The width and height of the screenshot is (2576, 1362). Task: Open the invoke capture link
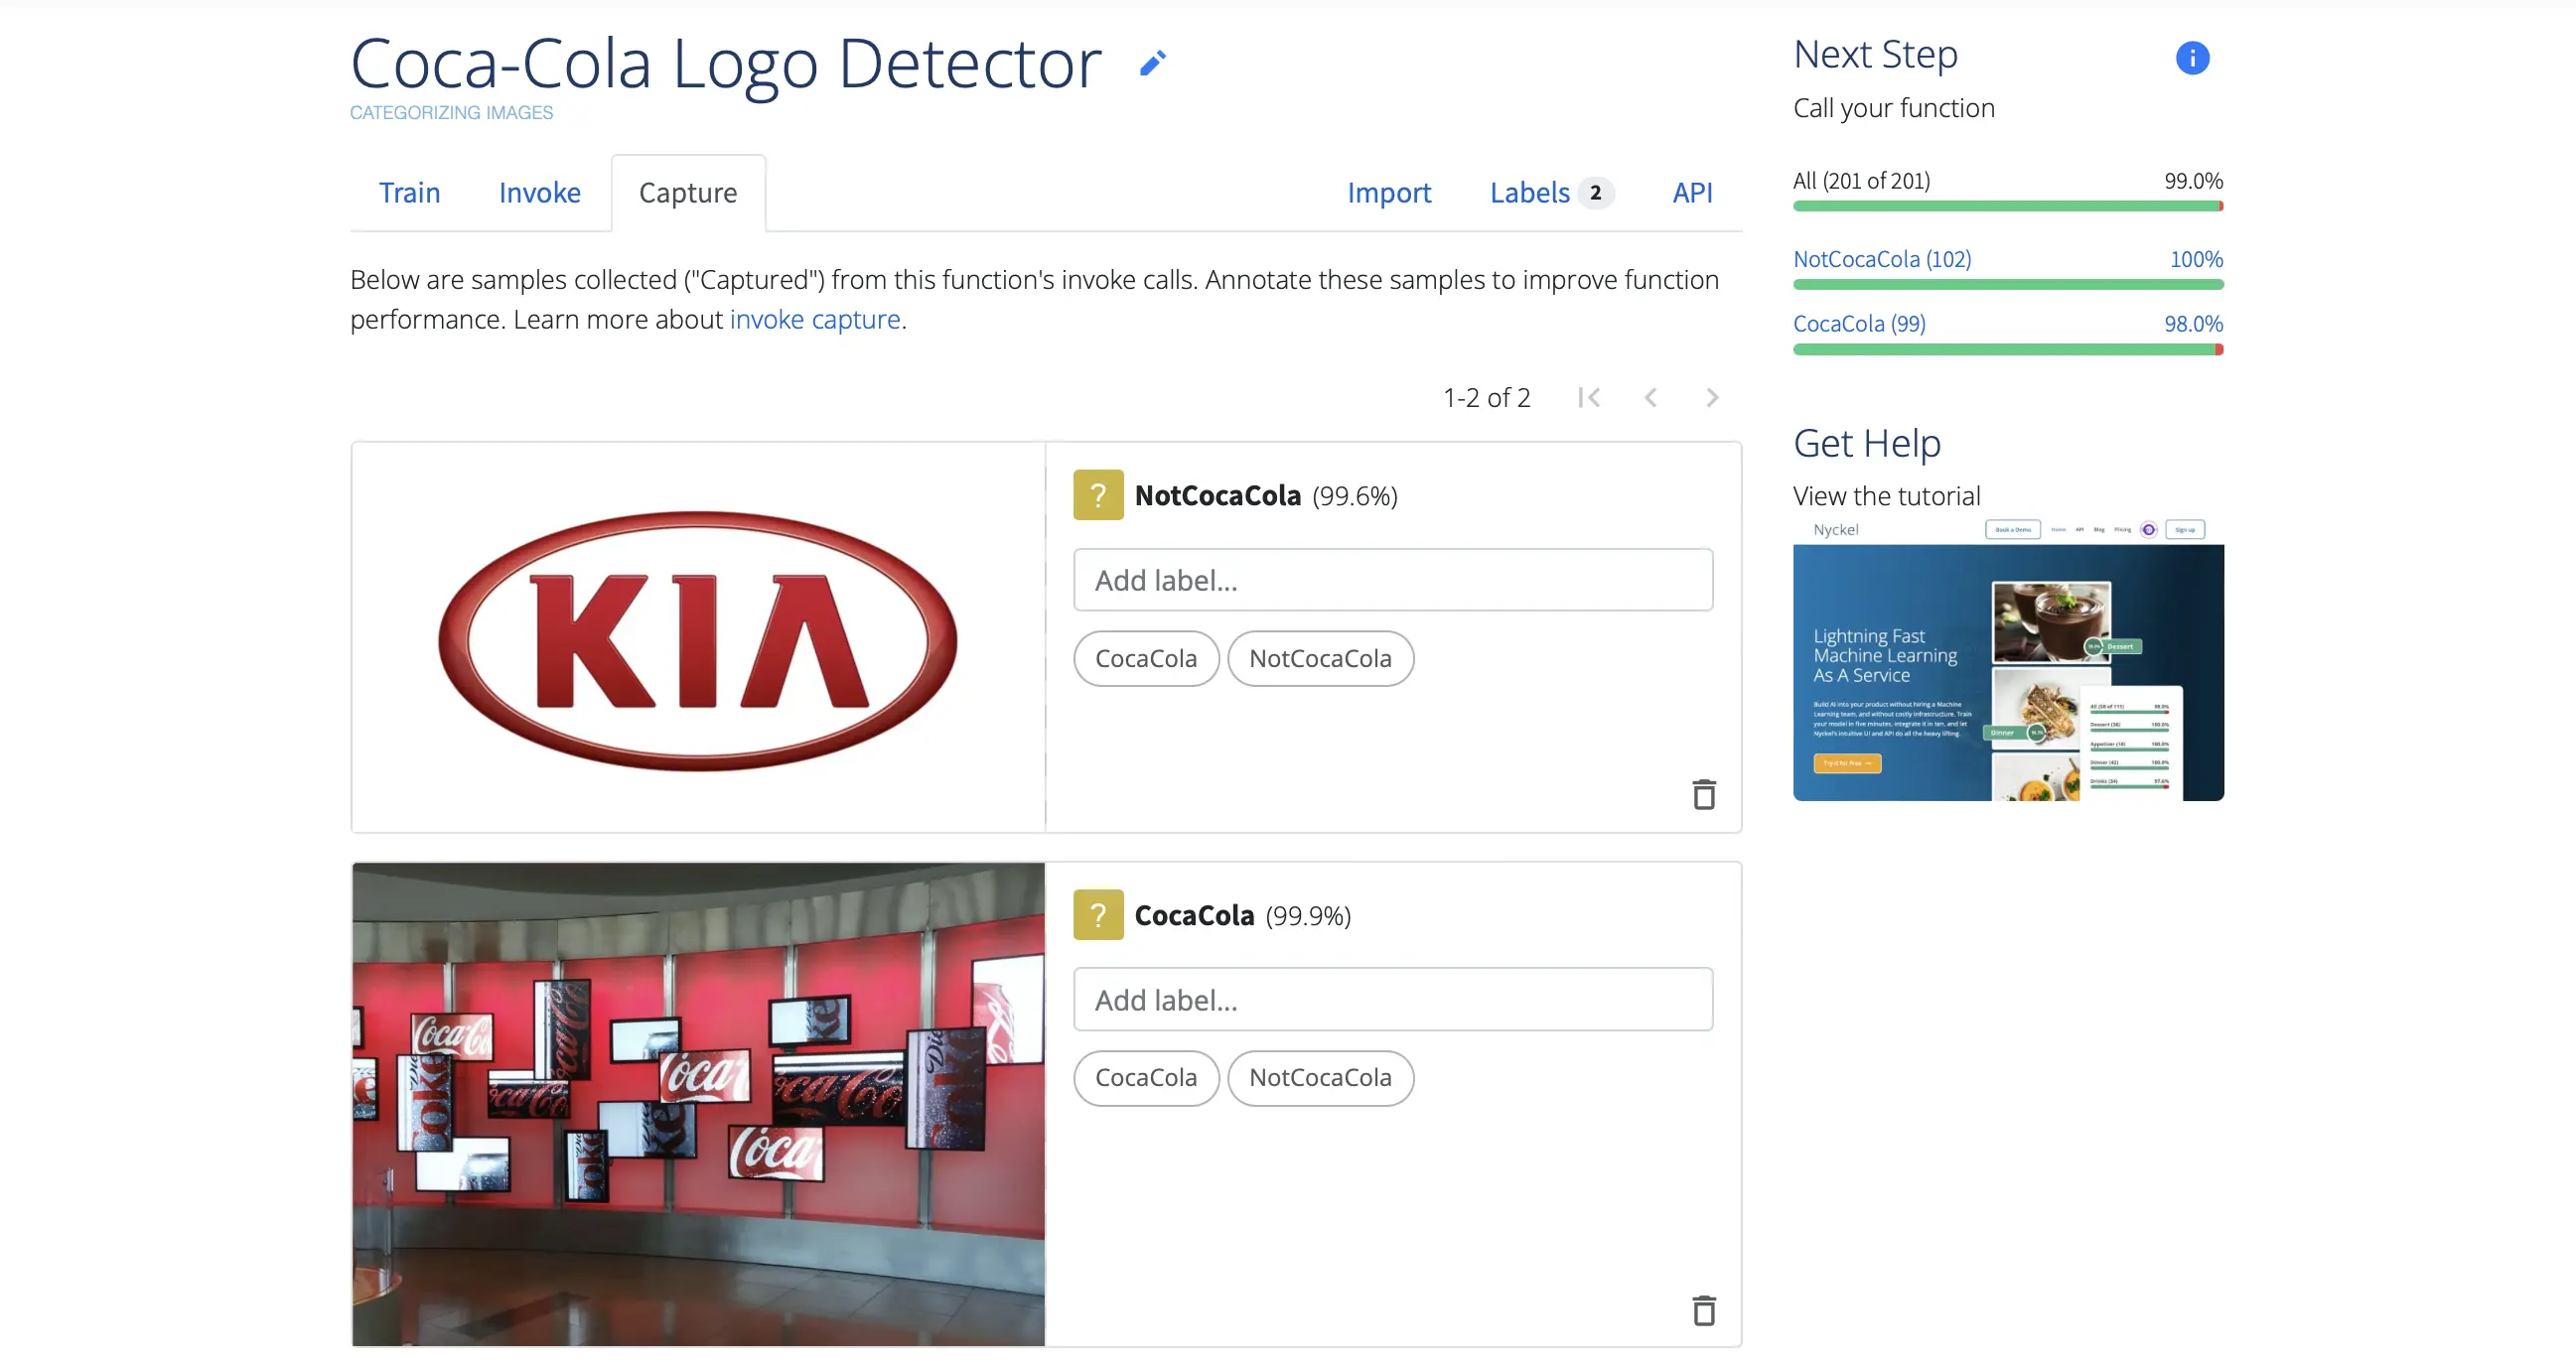pos(815,320)
